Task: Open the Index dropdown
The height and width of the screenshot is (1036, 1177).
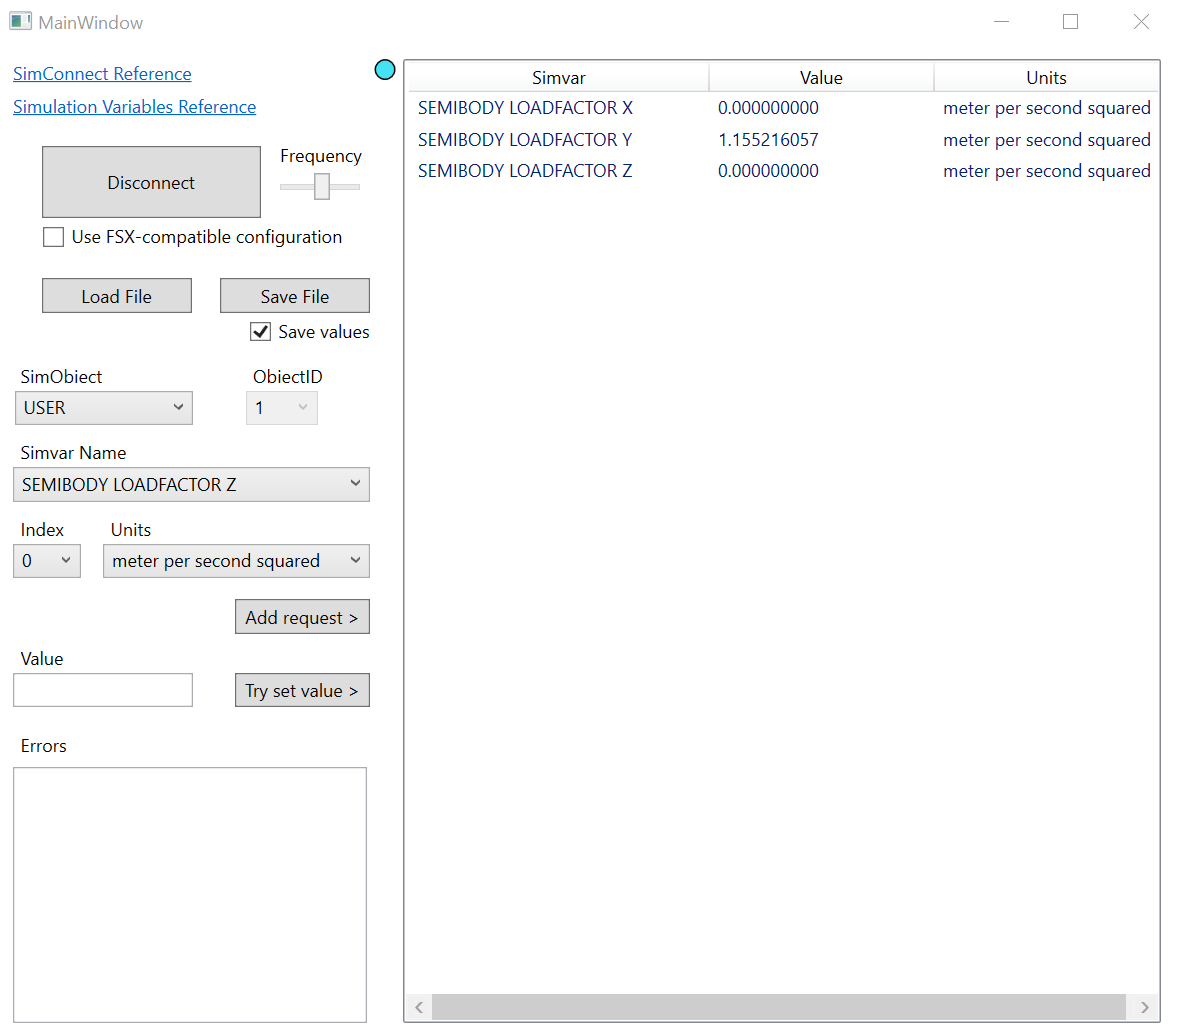Action: tap(47, 561)
